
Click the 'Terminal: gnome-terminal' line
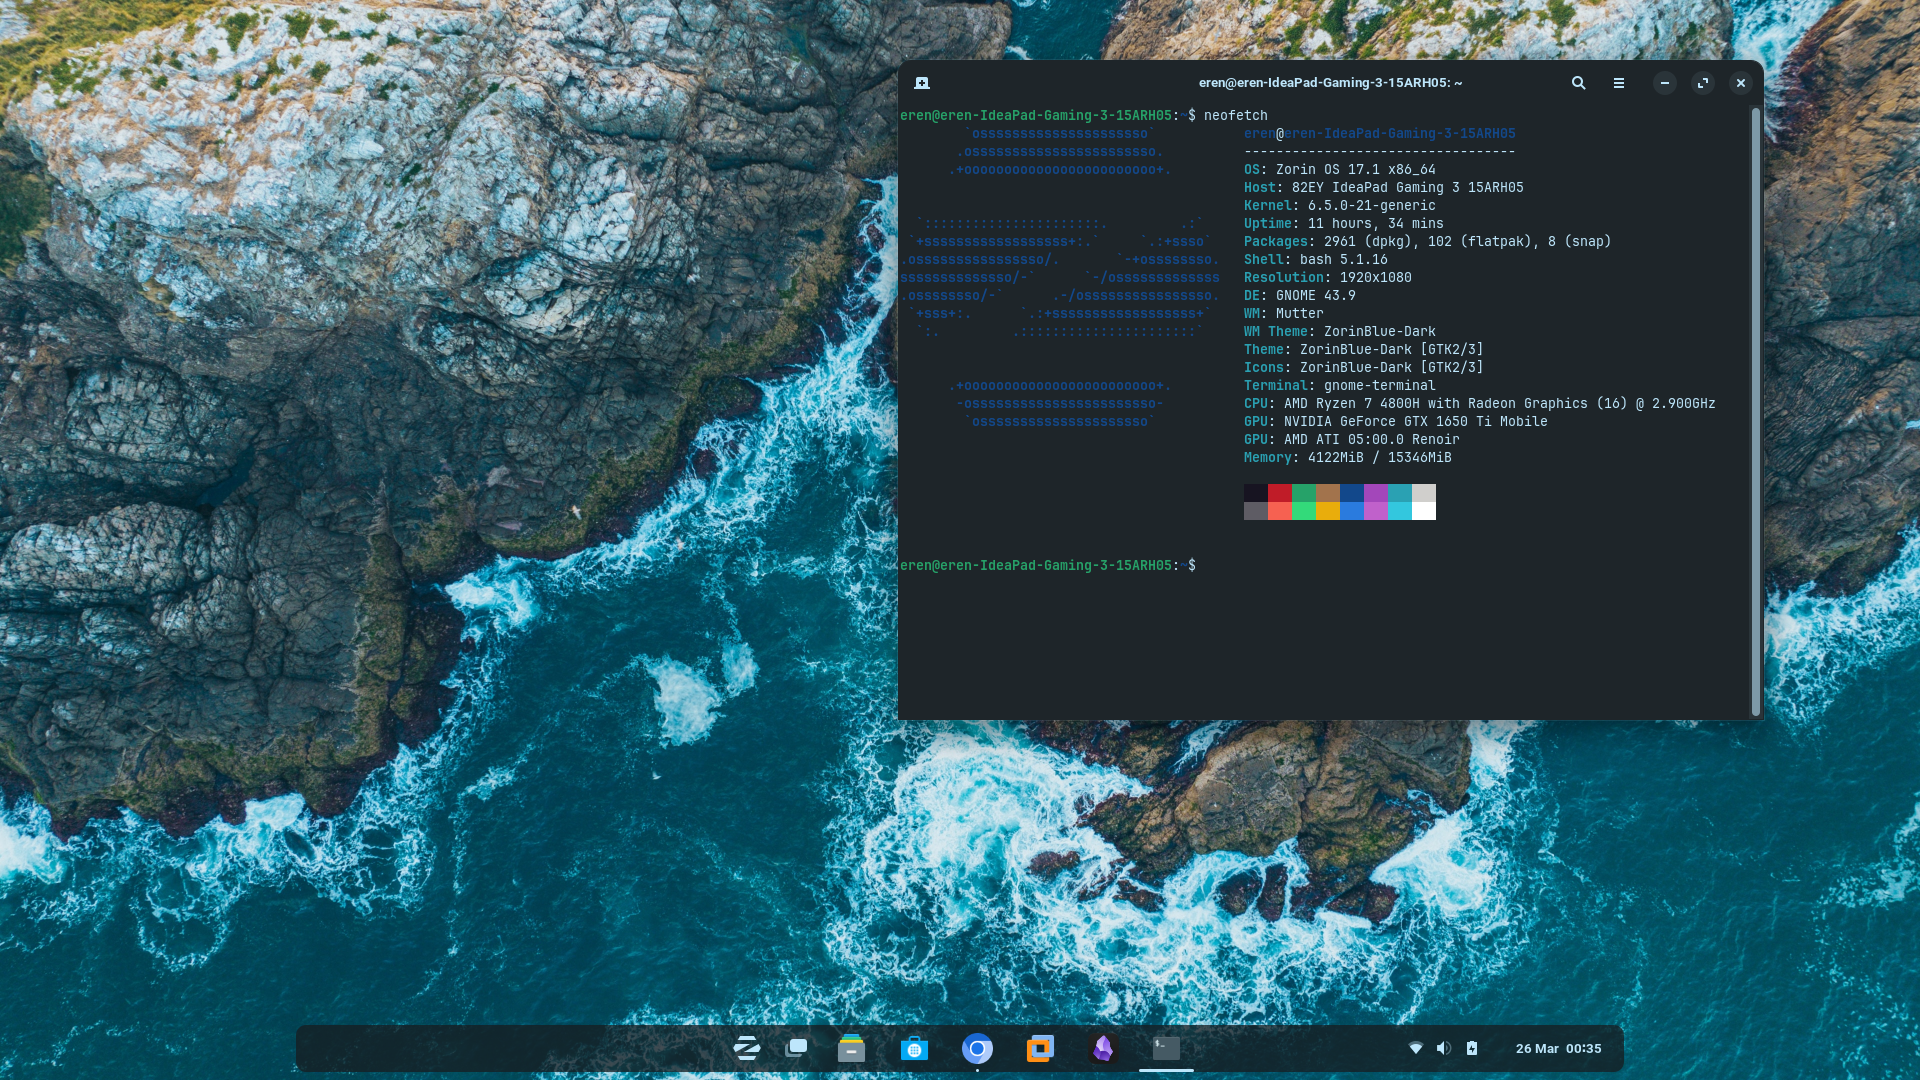[1339, 385]
